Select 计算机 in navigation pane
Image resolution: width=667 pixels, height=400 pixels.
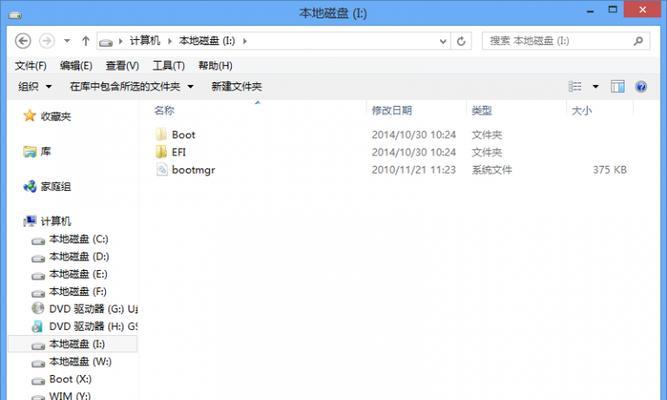pyautogui.click(x=56, y=221)
